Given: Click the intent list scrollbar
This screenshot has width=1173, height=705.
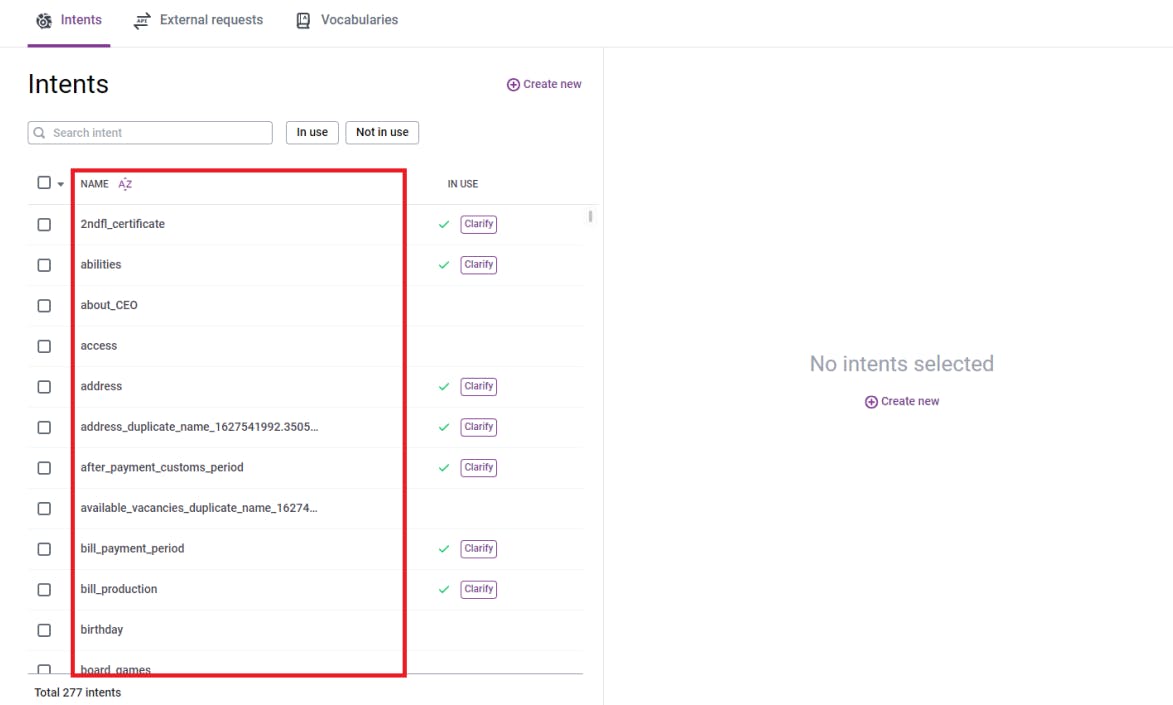Looking at the screenshot, I should pos(590,216).
